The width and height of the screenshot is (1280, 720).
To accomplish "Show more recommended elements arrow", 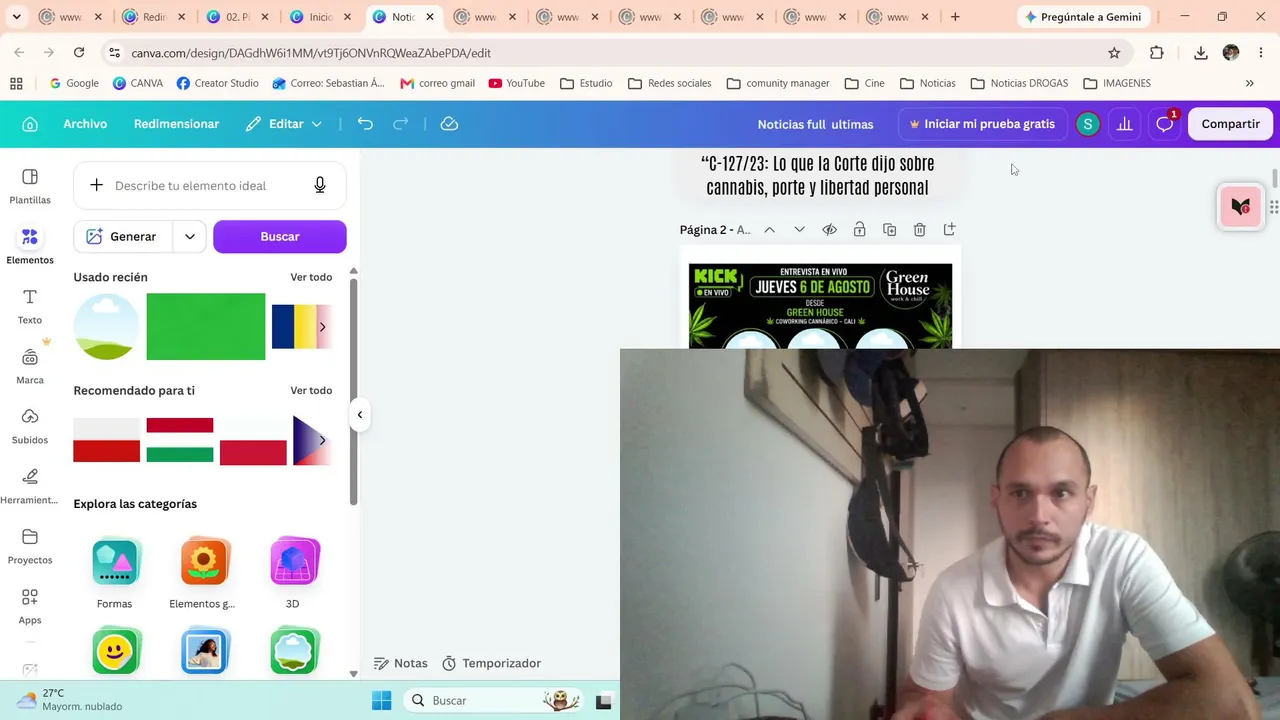I will pyautogui.click(x=322, y=440).
